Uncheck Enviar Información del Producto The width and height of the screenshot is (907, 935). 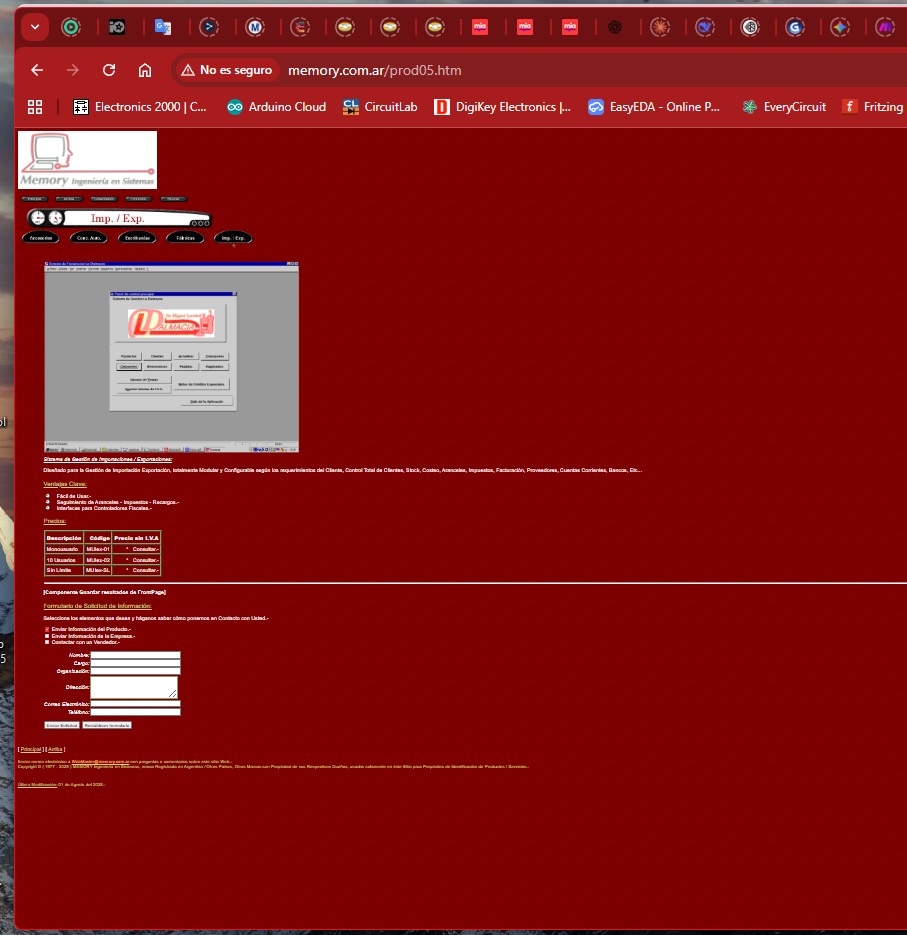pyautogui.click(x=47, y=629)
